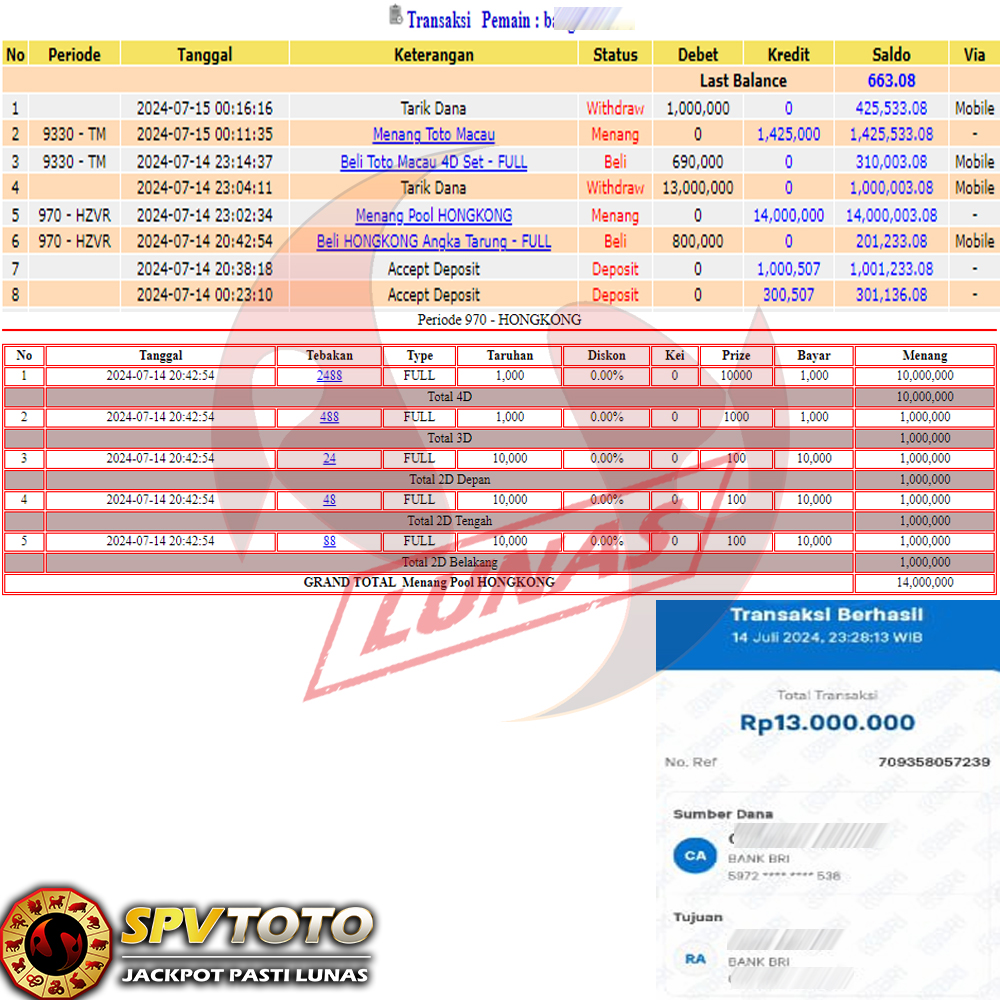Open the Menang Toto Macau link

(433, 134)
